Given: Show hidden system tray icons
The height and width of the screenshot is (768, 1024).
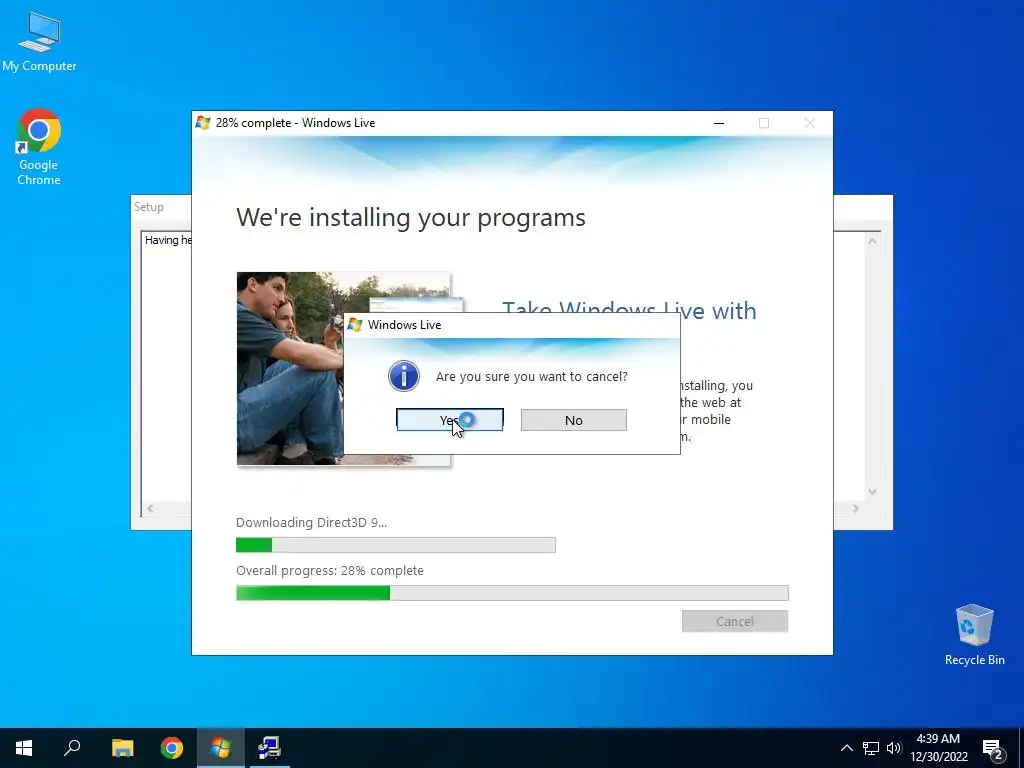Looking at the screenshot, I should (846, 748).
